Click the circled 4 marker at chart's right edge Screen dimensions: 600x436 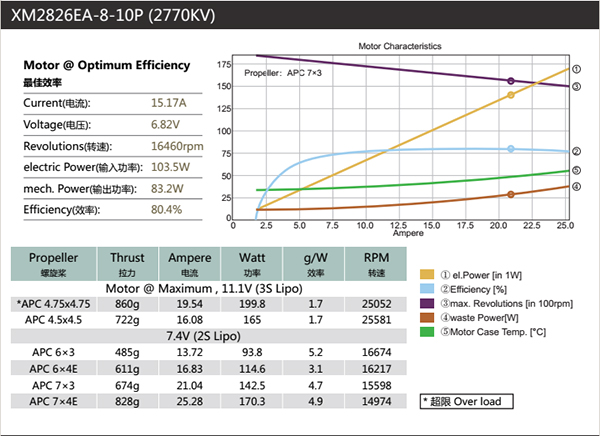click(x=577, y=186)
